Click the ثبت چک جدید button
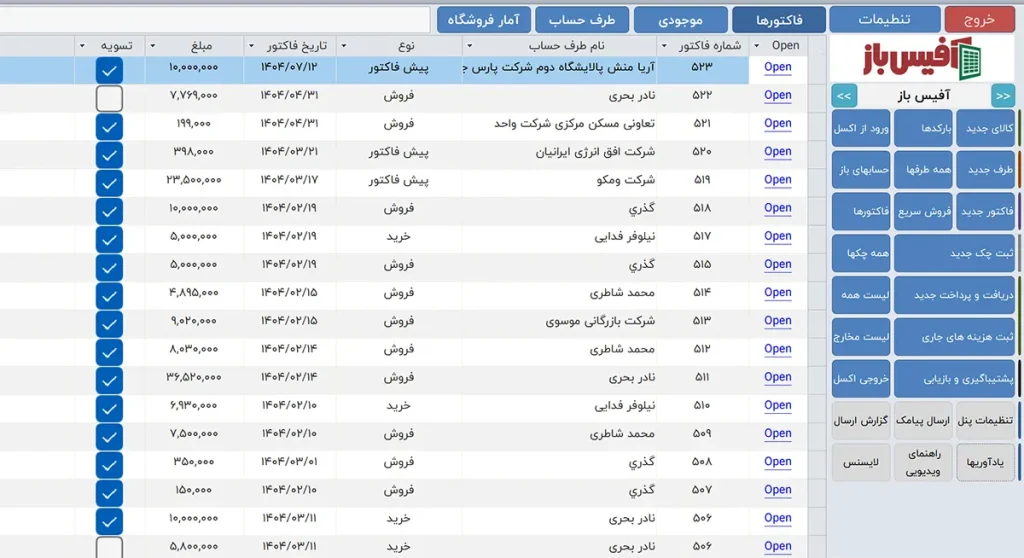The width and height of the screenshot is (1024, 558). click(955, 254)
